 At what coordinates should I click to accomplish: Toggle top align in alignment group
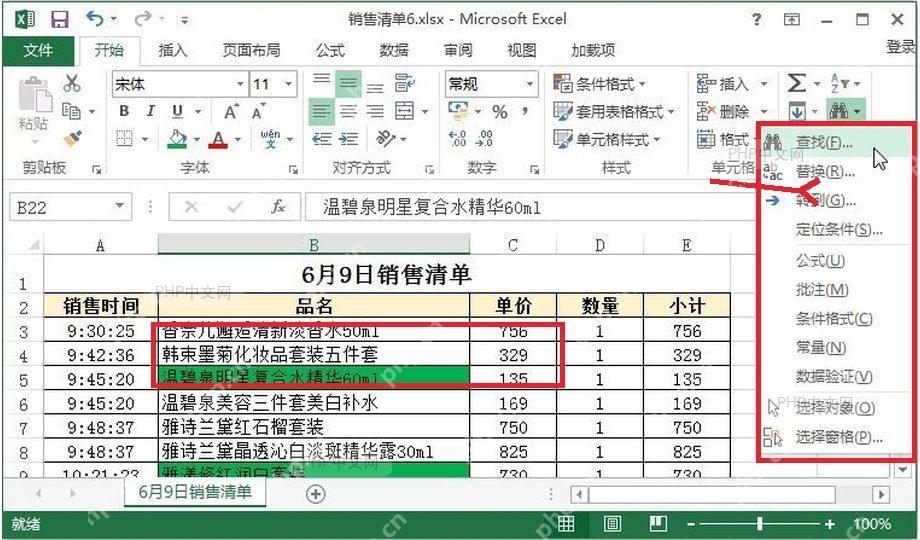coord(322,83)
